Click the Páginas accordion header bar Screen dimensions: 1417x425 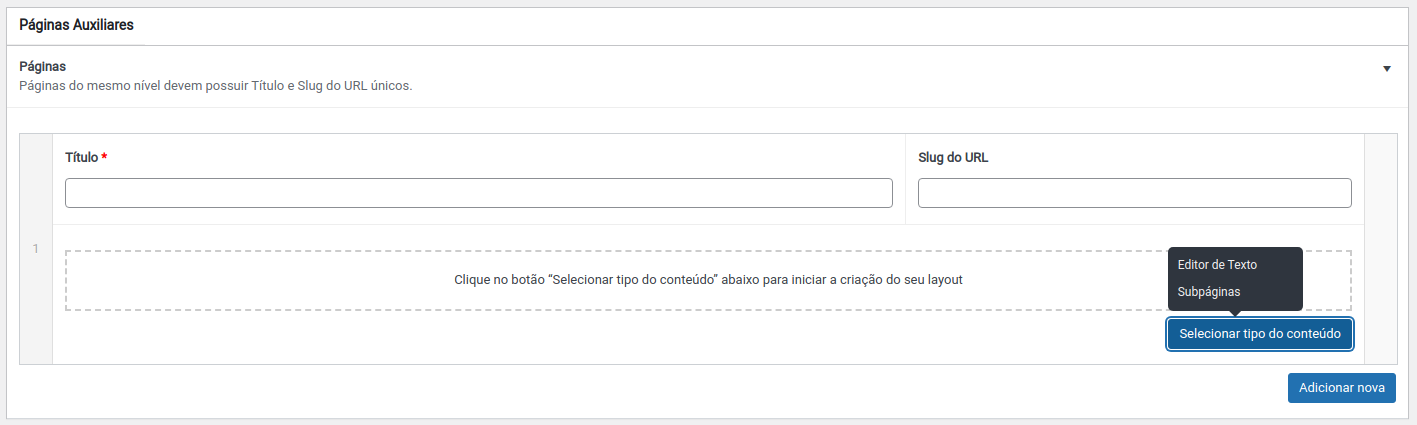700,76
